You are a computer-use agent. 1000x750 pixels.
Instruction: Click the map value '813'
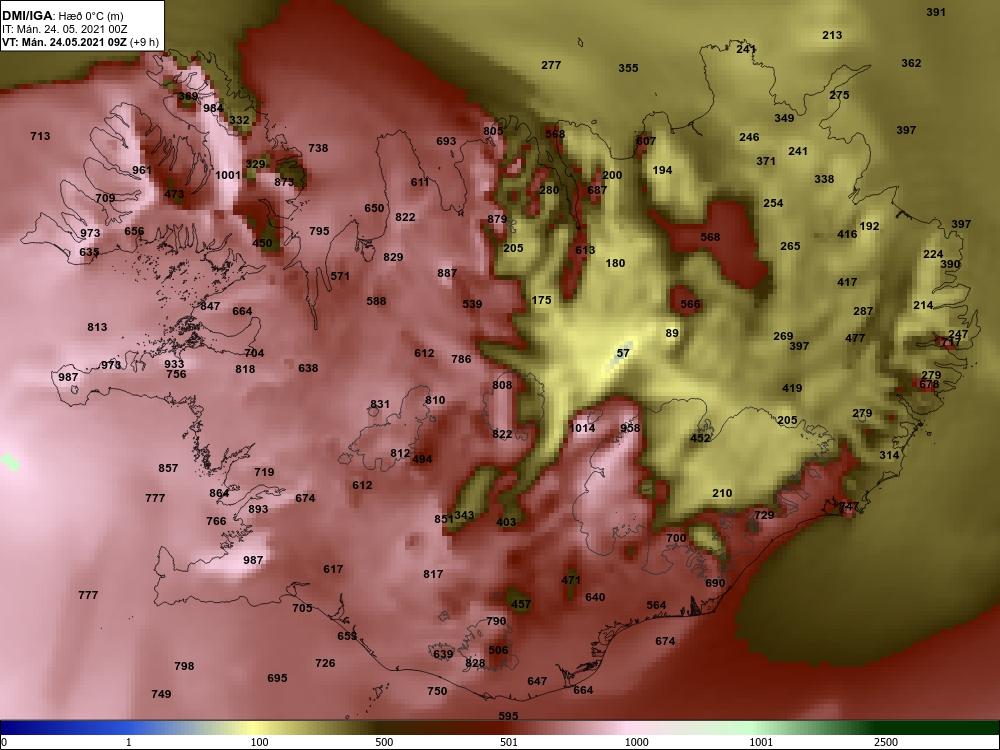[x=98, y=327]
